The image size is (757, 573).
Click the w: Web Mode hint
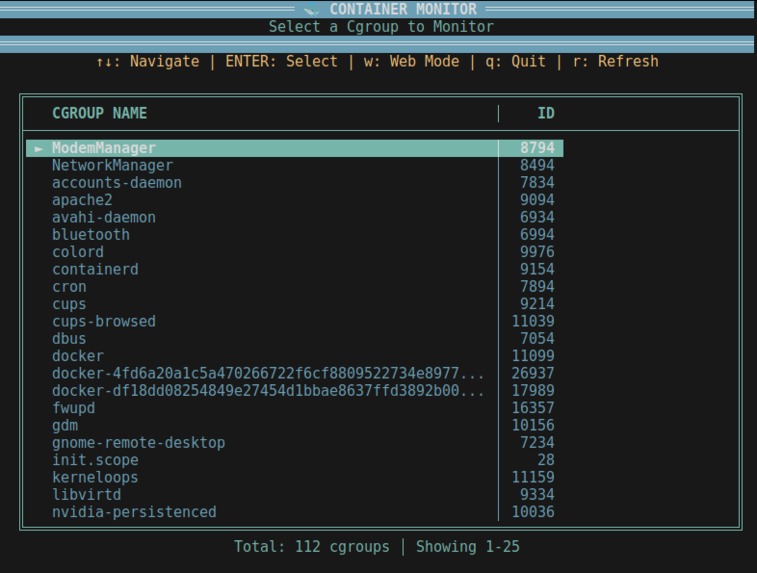click(x=411, y=62)
